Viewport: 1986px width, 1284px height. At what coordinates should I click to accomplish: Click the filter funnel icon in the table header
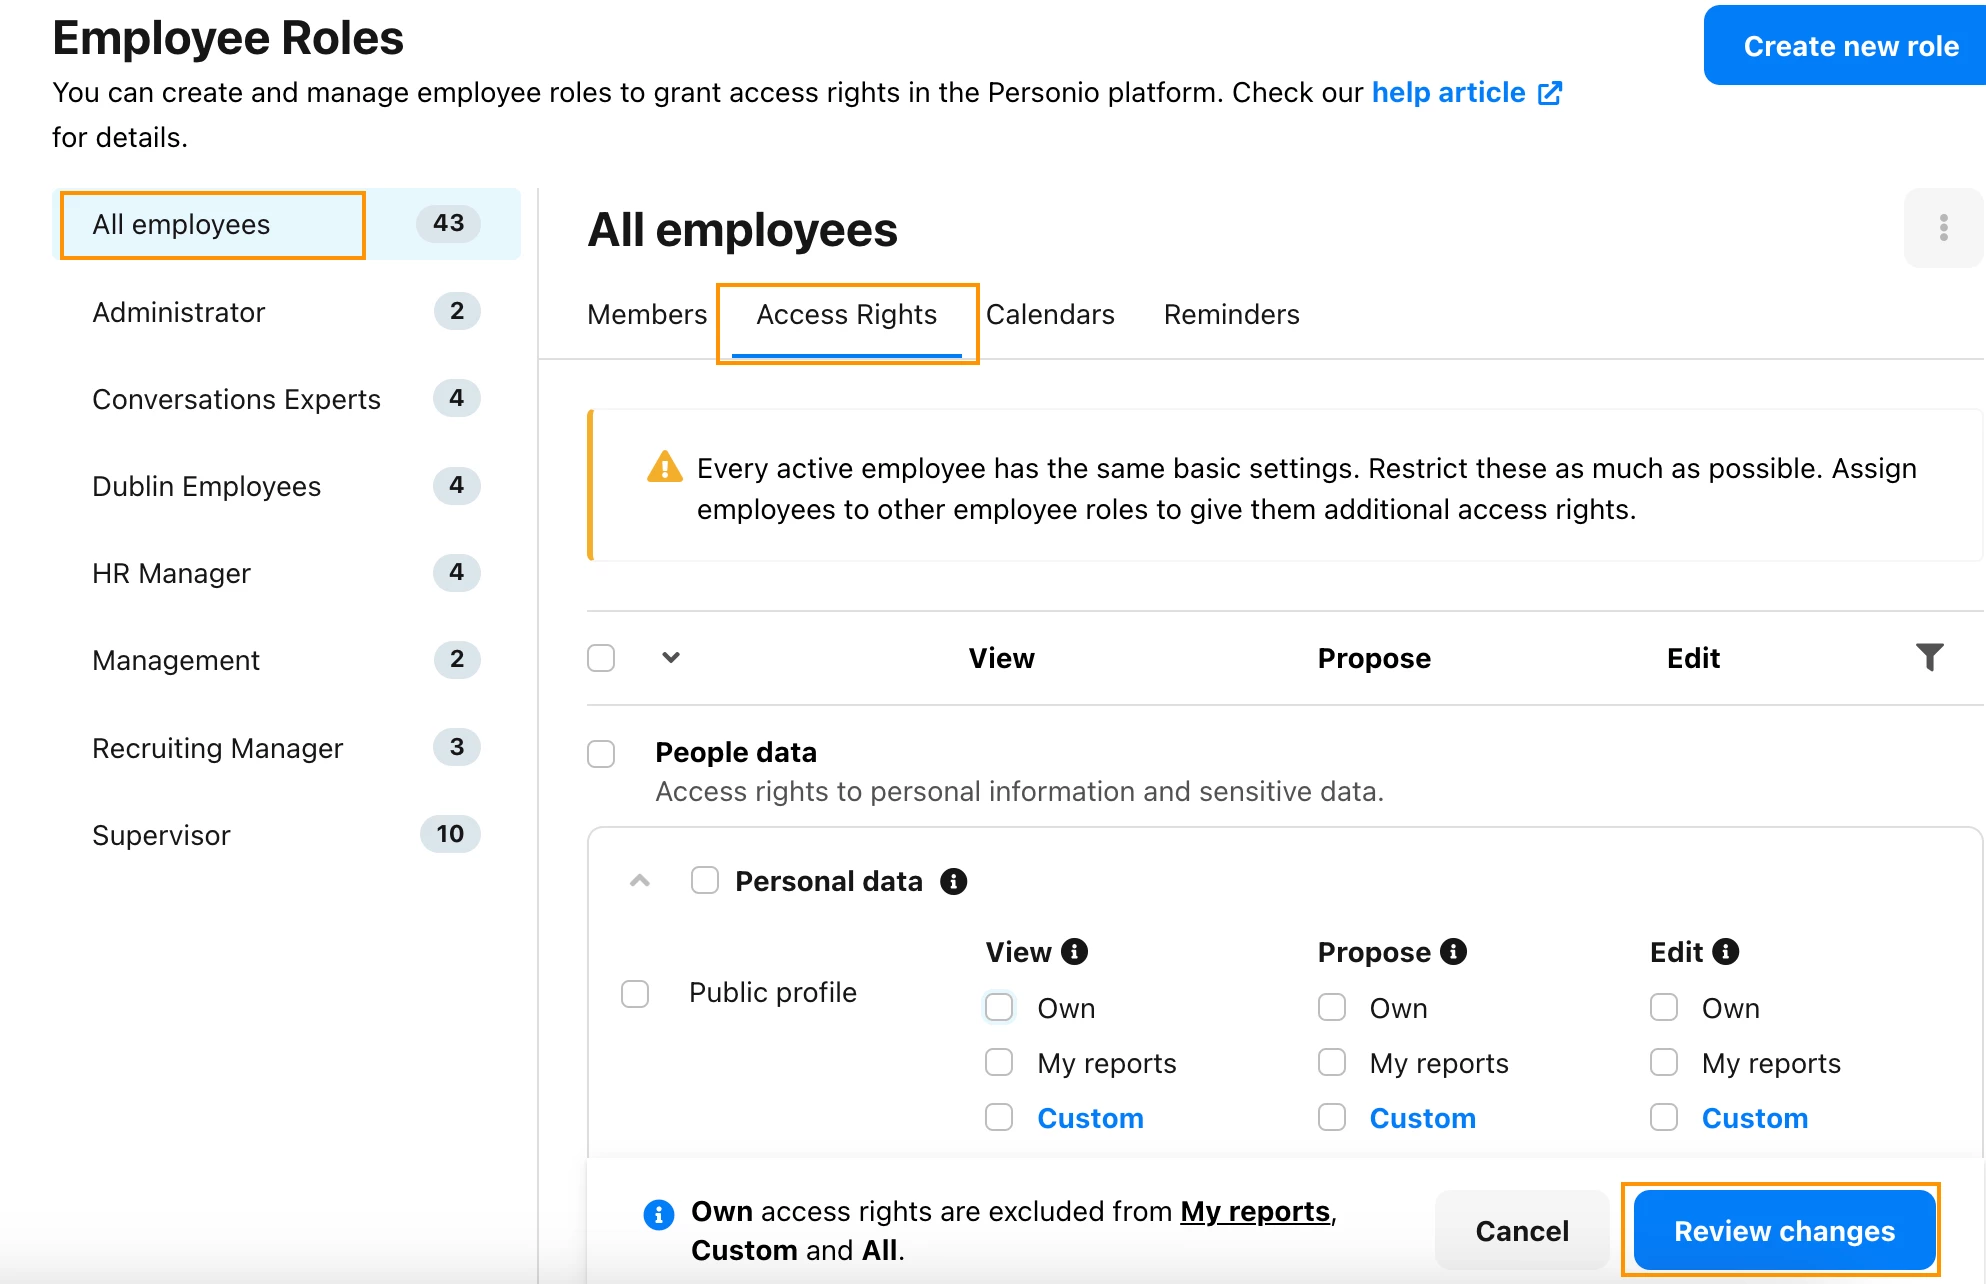pyautogui.click(x=1929, y=657)
